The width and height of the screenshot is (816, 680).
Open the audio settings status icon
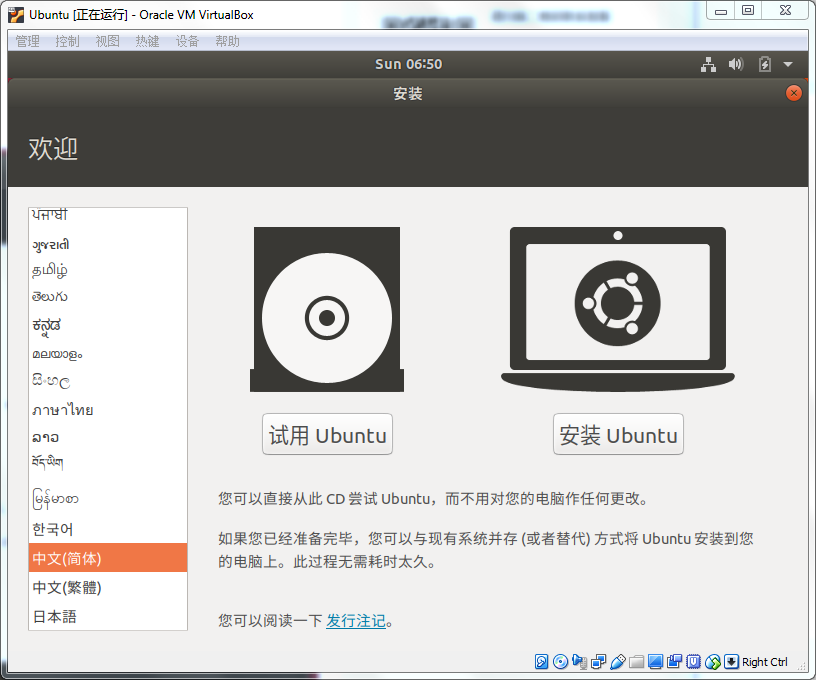[579, 661]
